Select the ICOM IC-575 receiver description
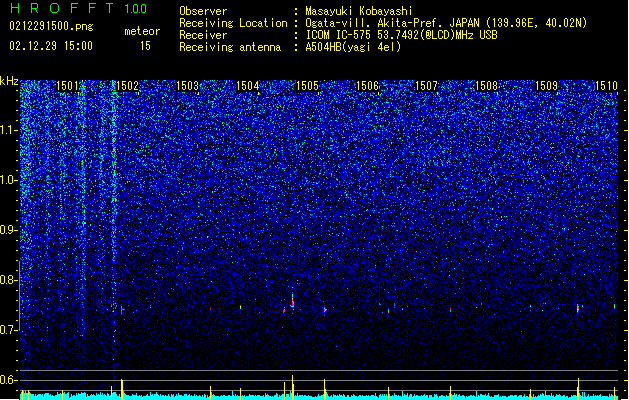Viewport: 629px width, 400px height. point(402,35)
